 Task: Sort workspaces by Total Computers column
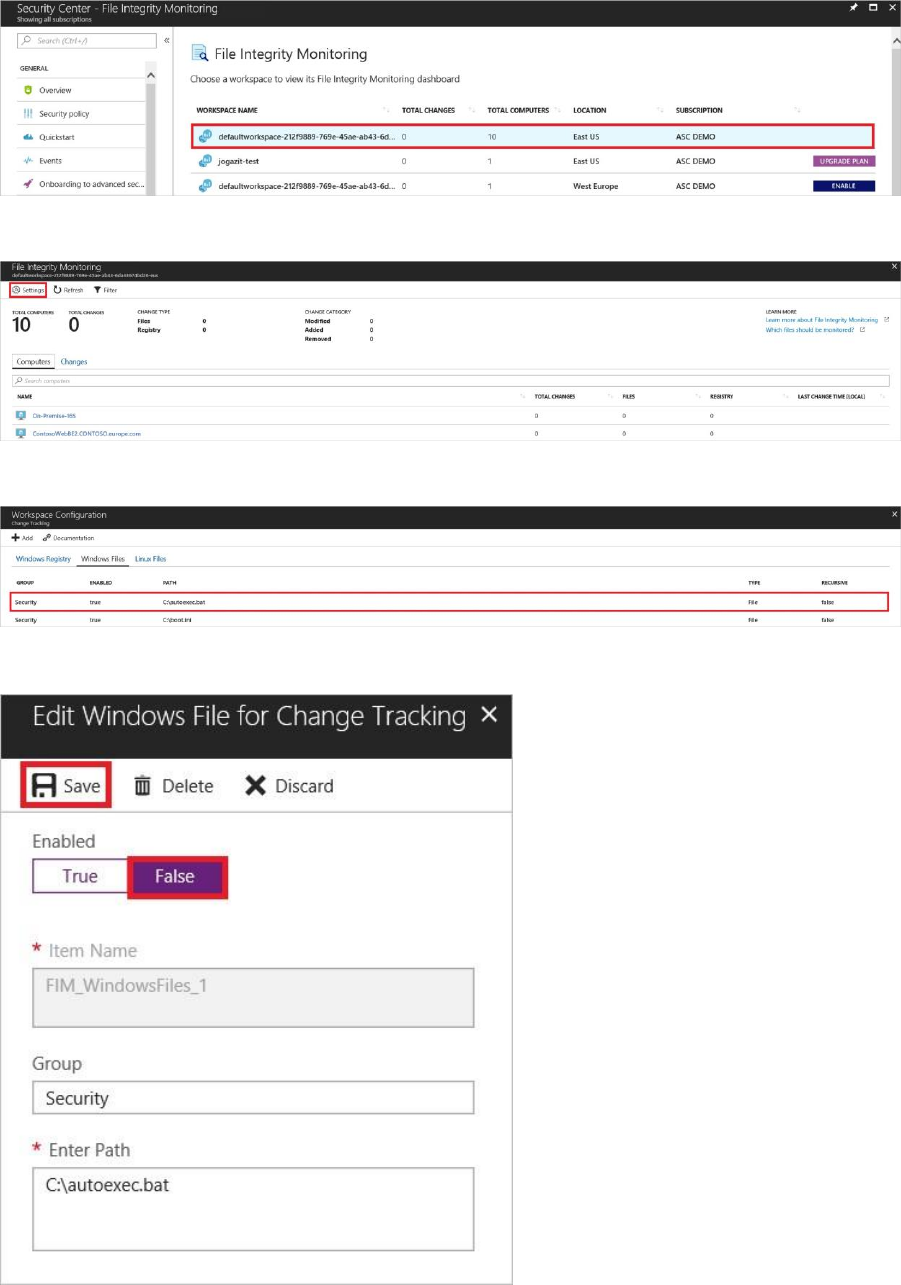point(516,110)
